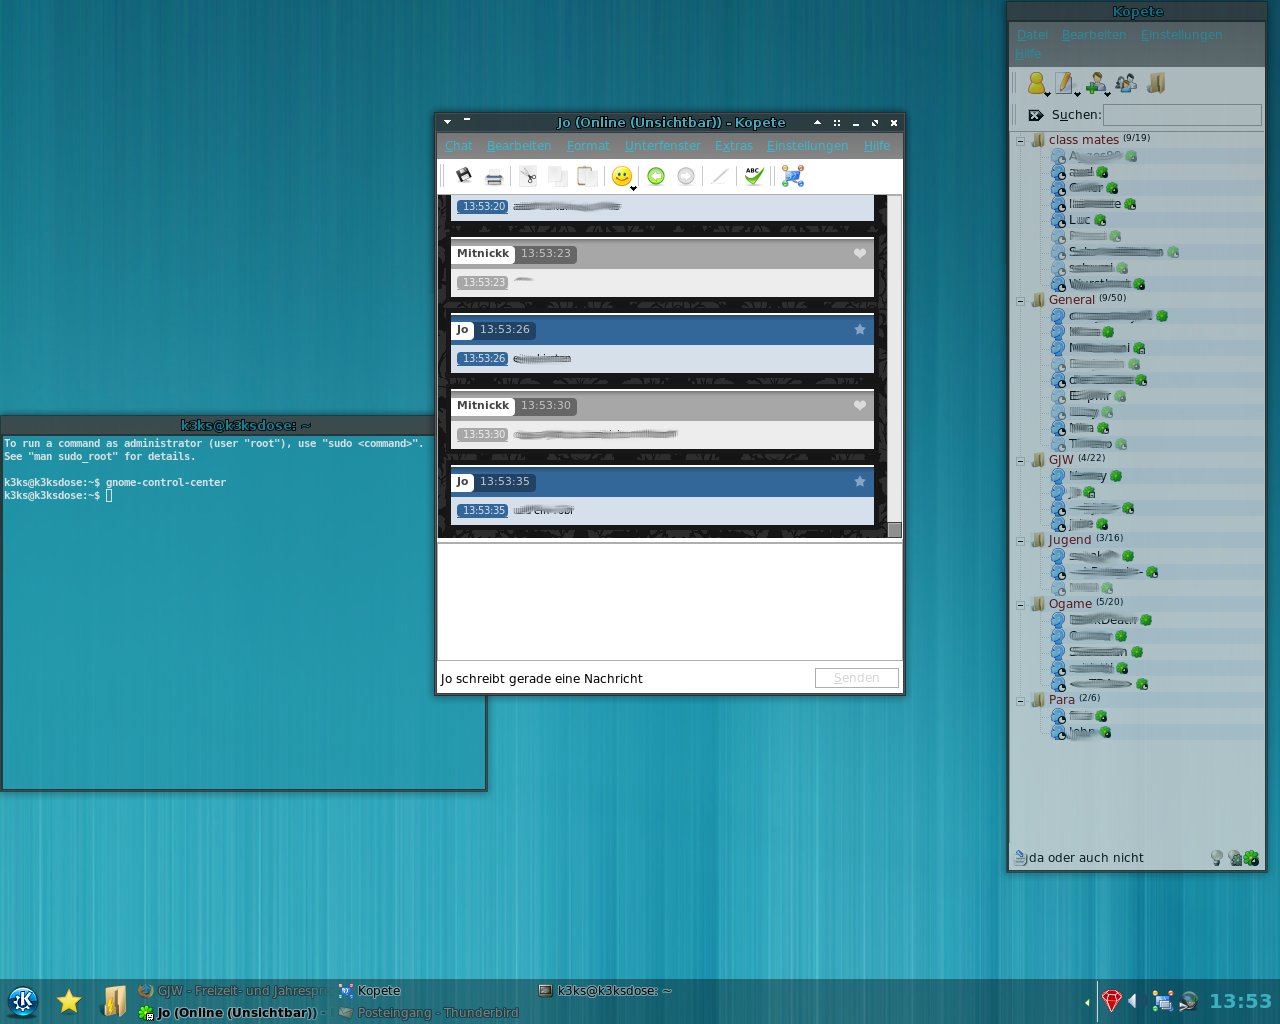This screenshot has width=1280, height=1024.
Task: Toggle the folder icon in Kopete toolbar
Action: click(1156, 83)
